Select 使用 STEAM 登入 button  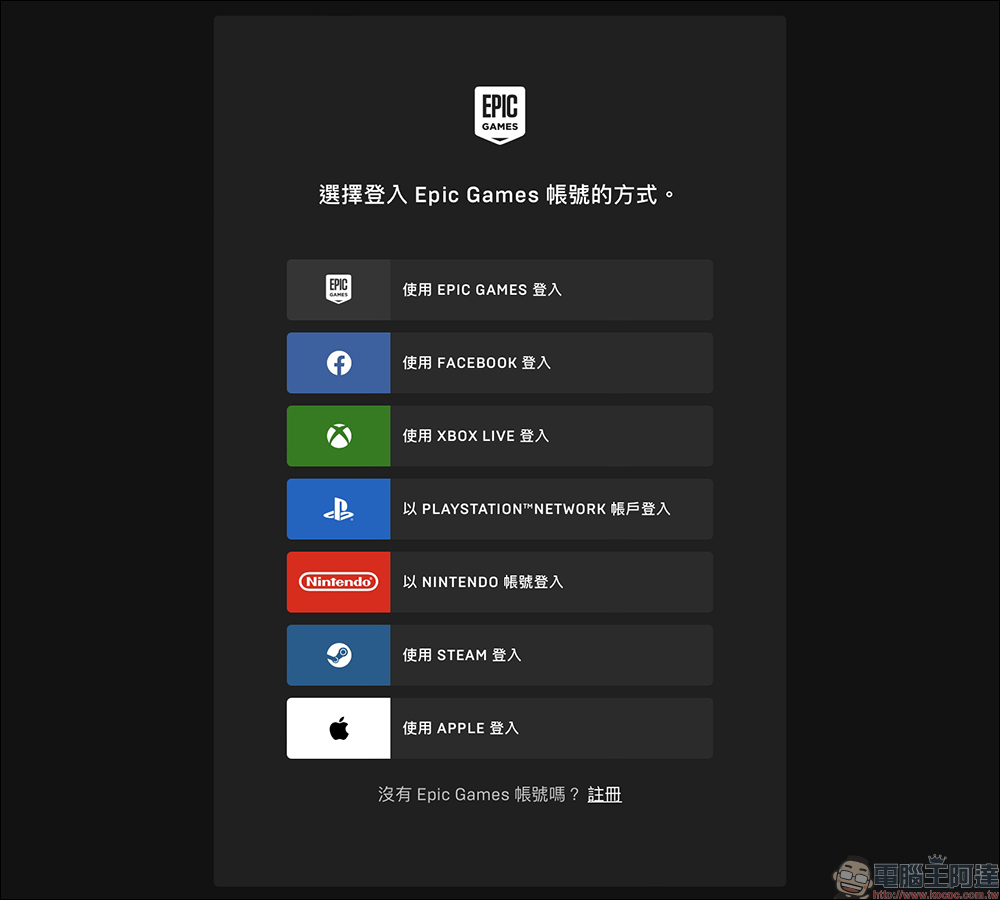(500, 655)
